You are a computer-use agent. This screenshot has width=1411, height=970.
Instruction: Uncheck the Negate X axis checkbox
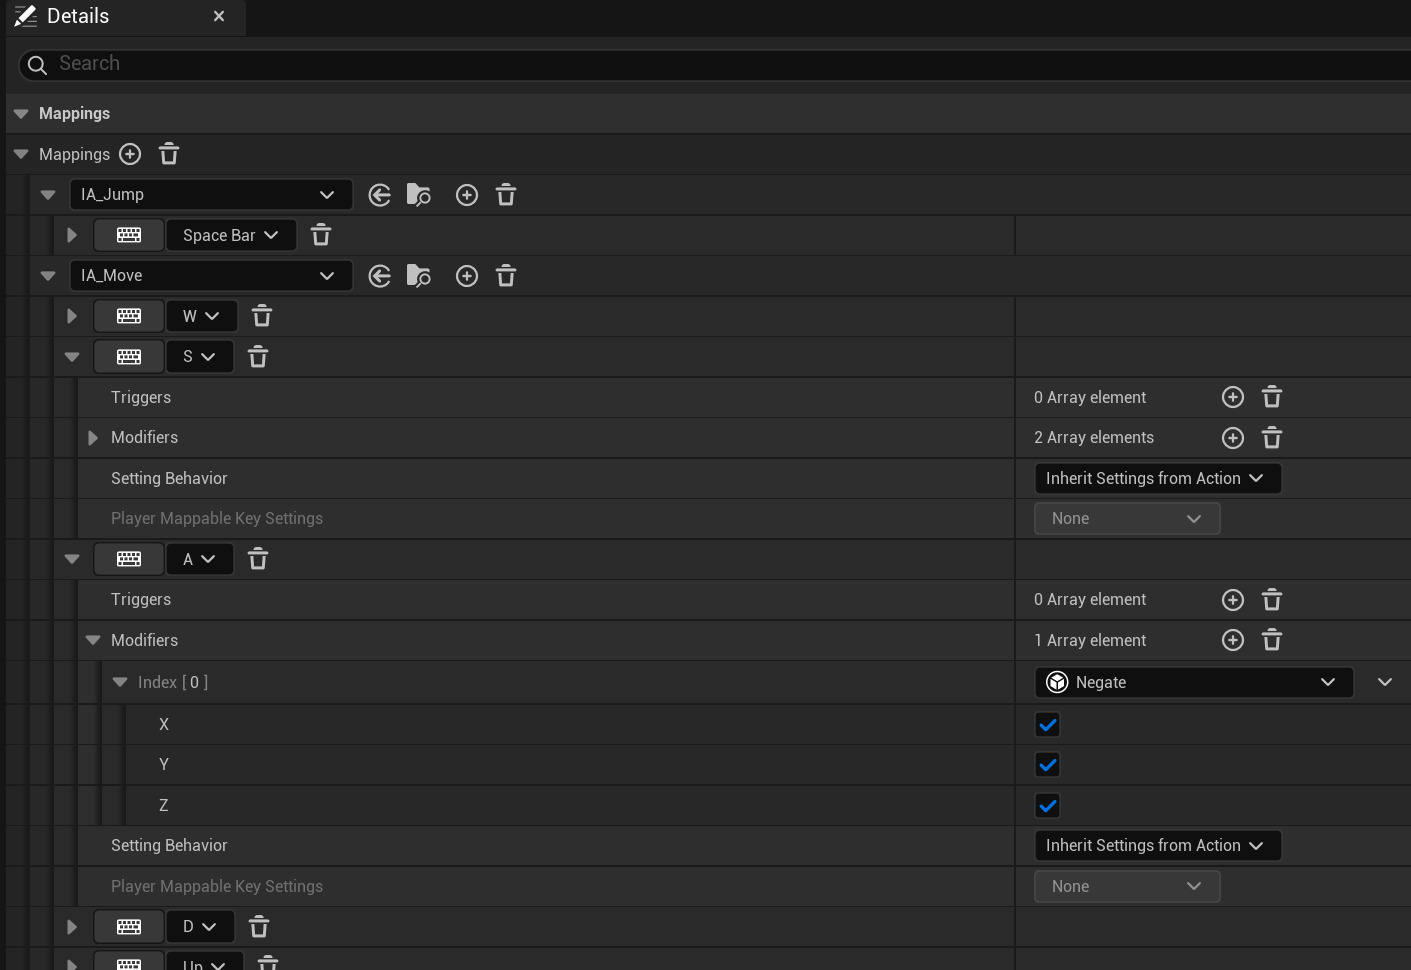point(1047,725)
